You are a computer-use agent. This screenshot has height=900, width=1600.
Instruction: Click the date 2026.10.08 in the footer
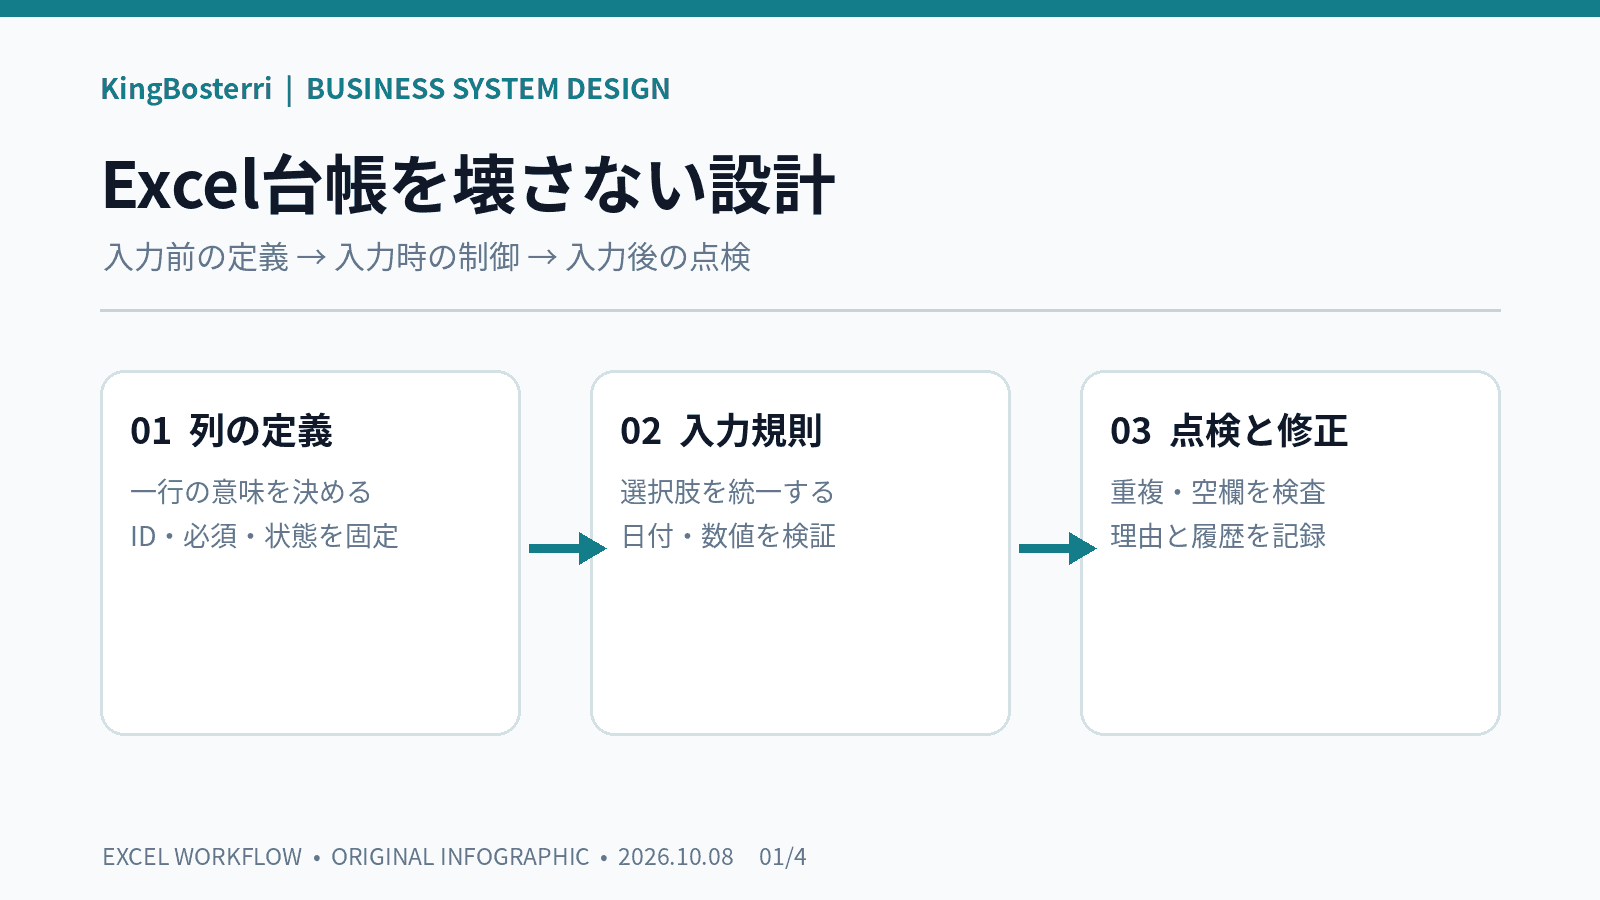tap(676, 857)
